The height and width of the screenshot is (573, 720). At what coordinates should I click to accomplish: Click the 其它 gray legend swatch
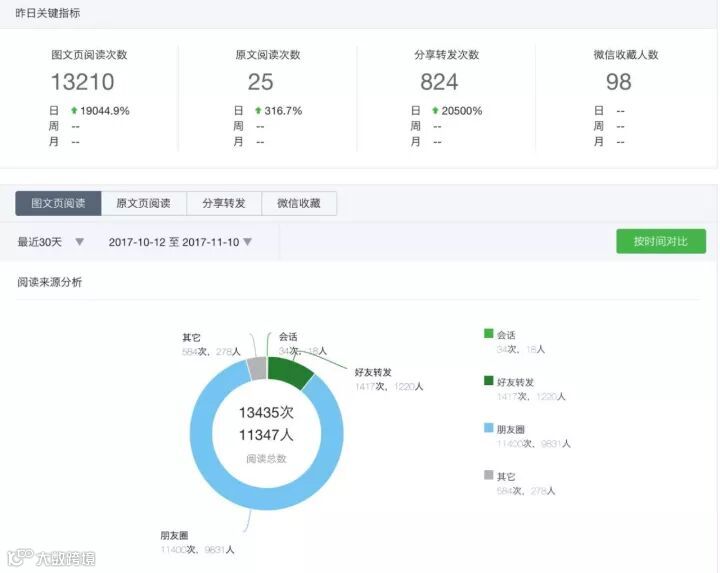click(x=489, y=475)
